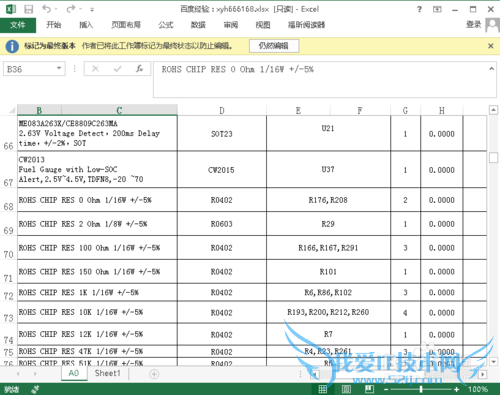
Task: Select row 68 header
Action: point(8,200)
